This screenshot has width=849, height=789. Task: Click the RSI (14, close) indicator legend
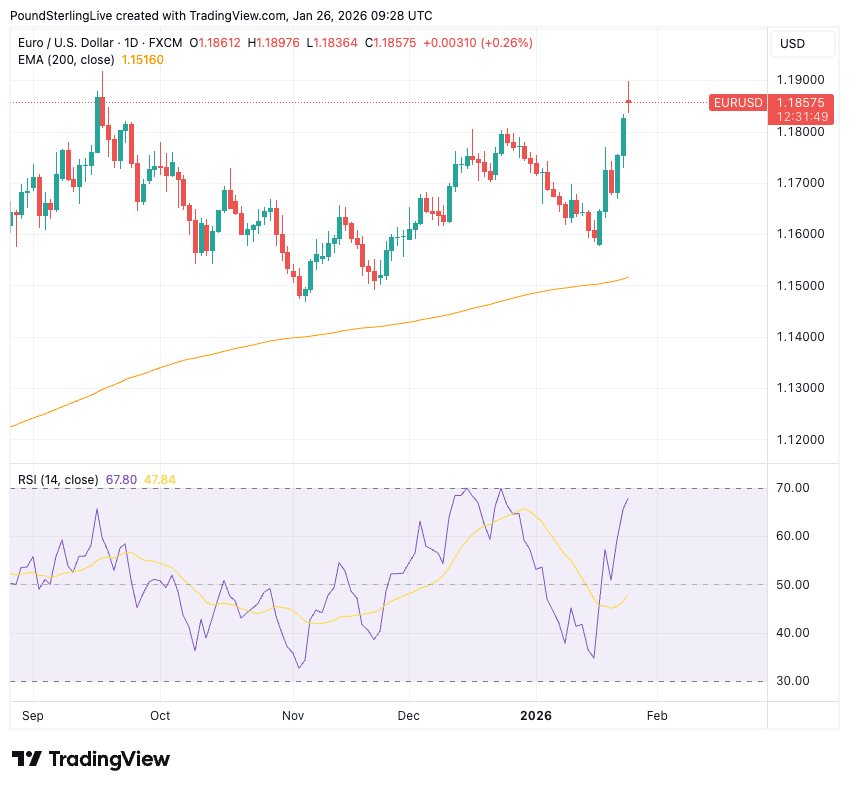pyautogui.click(x=58, y=480)
